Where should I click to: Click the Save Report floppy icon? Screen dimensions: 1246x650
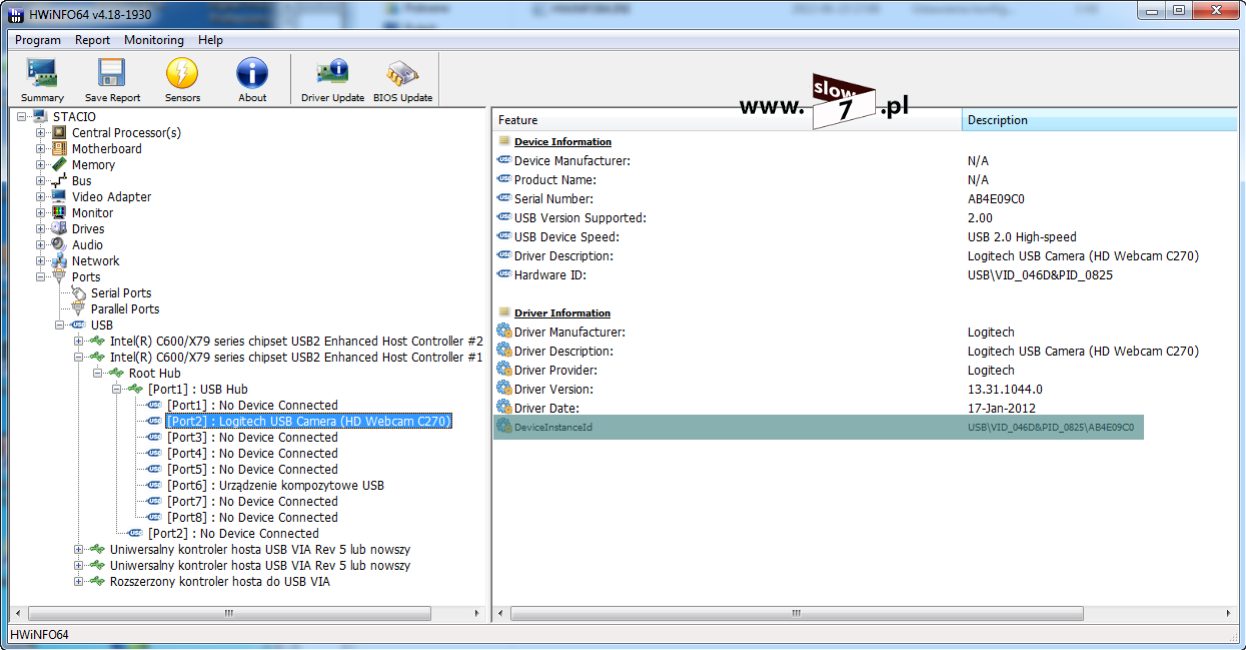(112, 80)
